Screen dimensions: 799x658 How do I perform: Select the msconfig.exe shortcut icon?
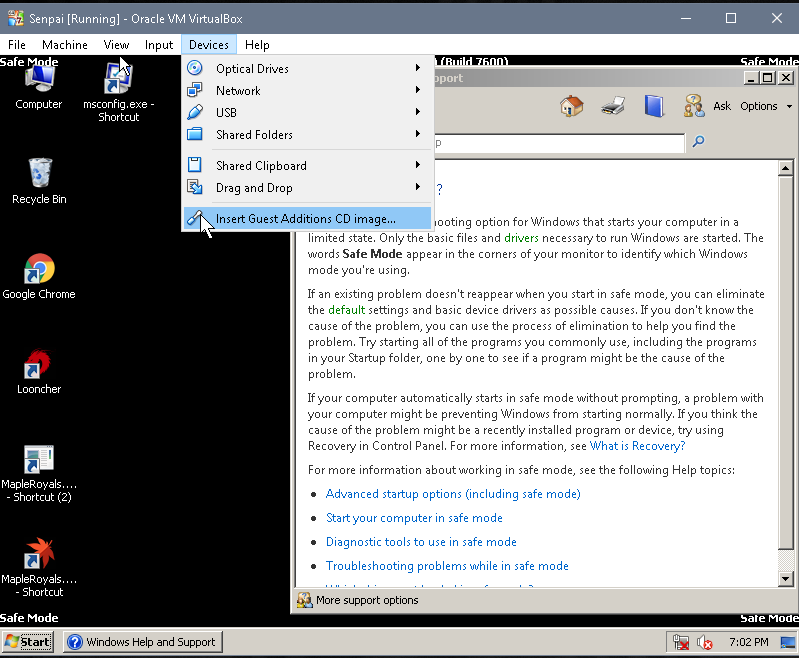point(118,92)
